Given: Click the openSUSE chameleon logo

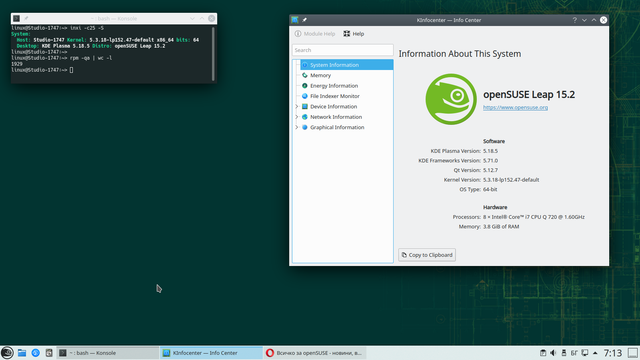Looking at the screenshot, I should click(x=451, y=99).
